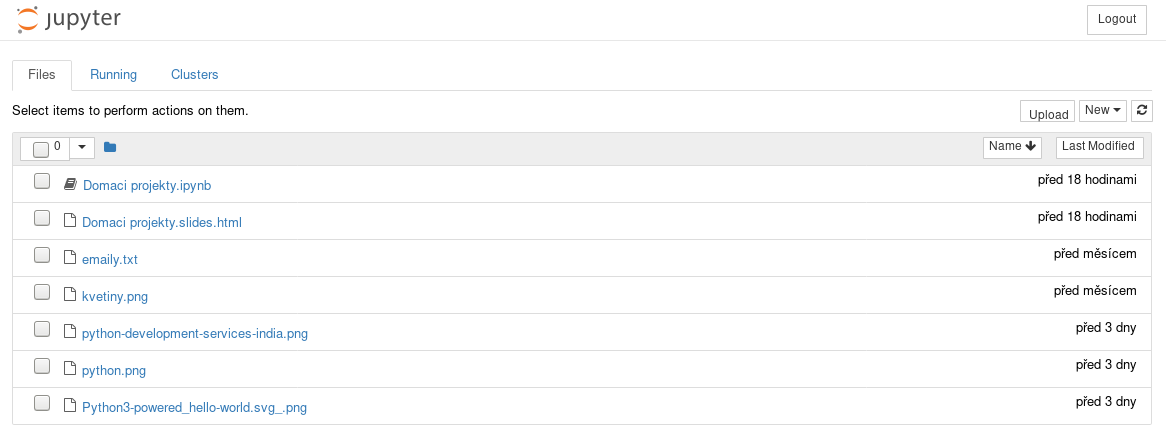This screenshot has width=1166, height=438.
Task: Click the file icon beside python.png
Action: pos(70,369)
